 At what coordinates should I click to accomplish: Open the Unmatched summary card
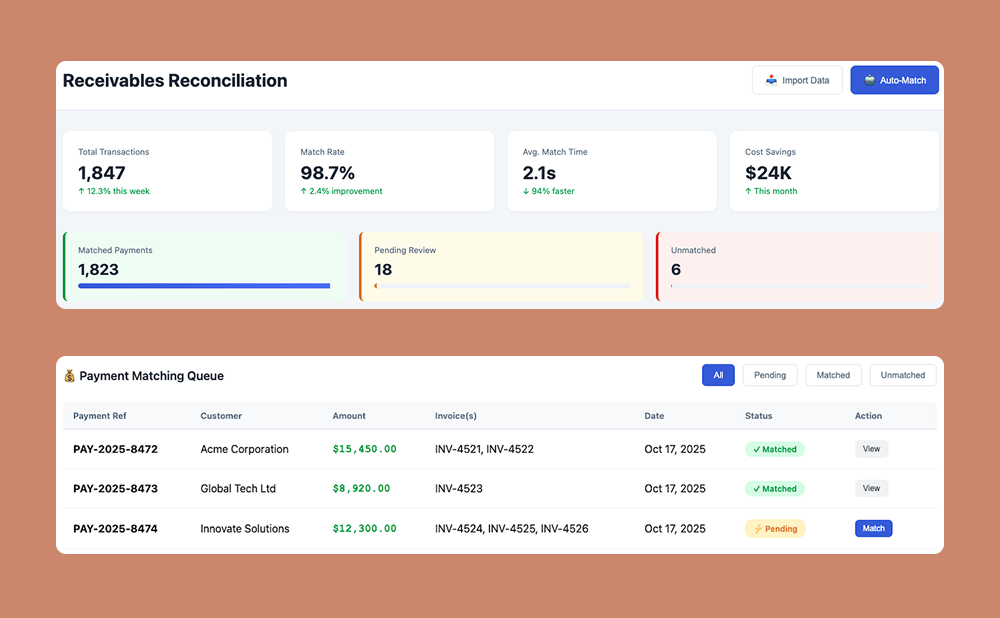pos(799,267)
